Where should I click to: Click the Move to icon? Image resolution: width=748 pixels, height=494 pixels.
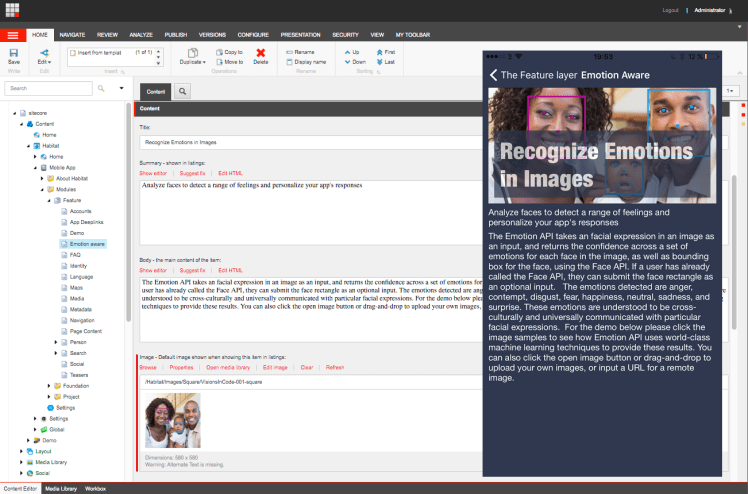tap(216, 61)
